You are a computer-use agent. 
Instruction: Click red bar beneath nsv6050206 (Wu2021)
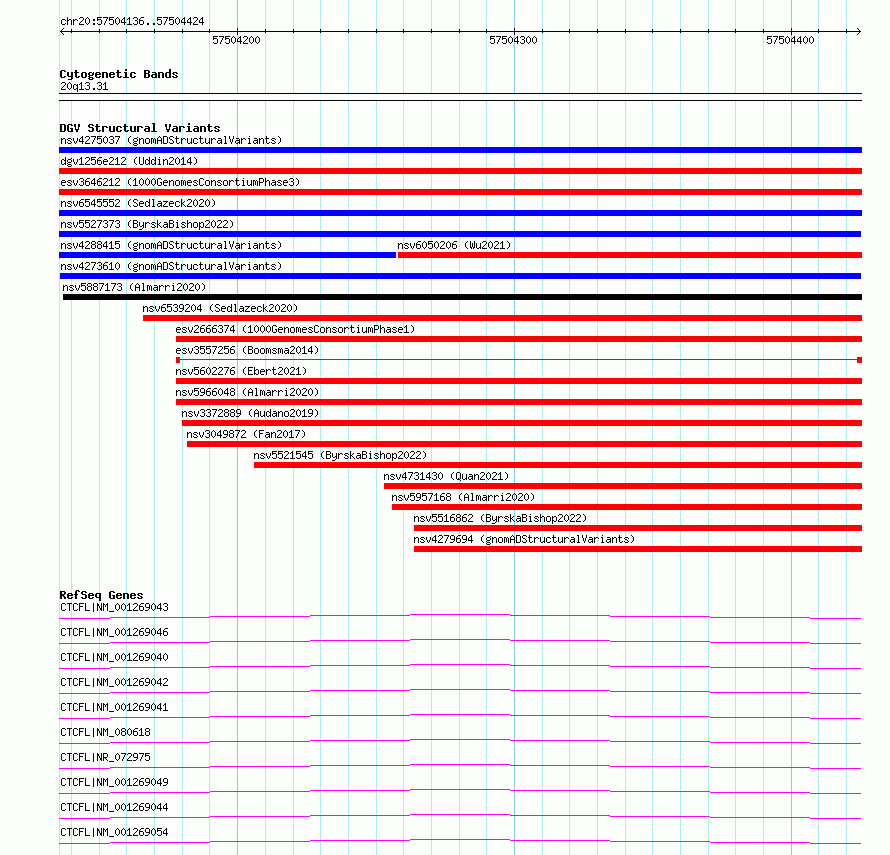click(630, 255)
